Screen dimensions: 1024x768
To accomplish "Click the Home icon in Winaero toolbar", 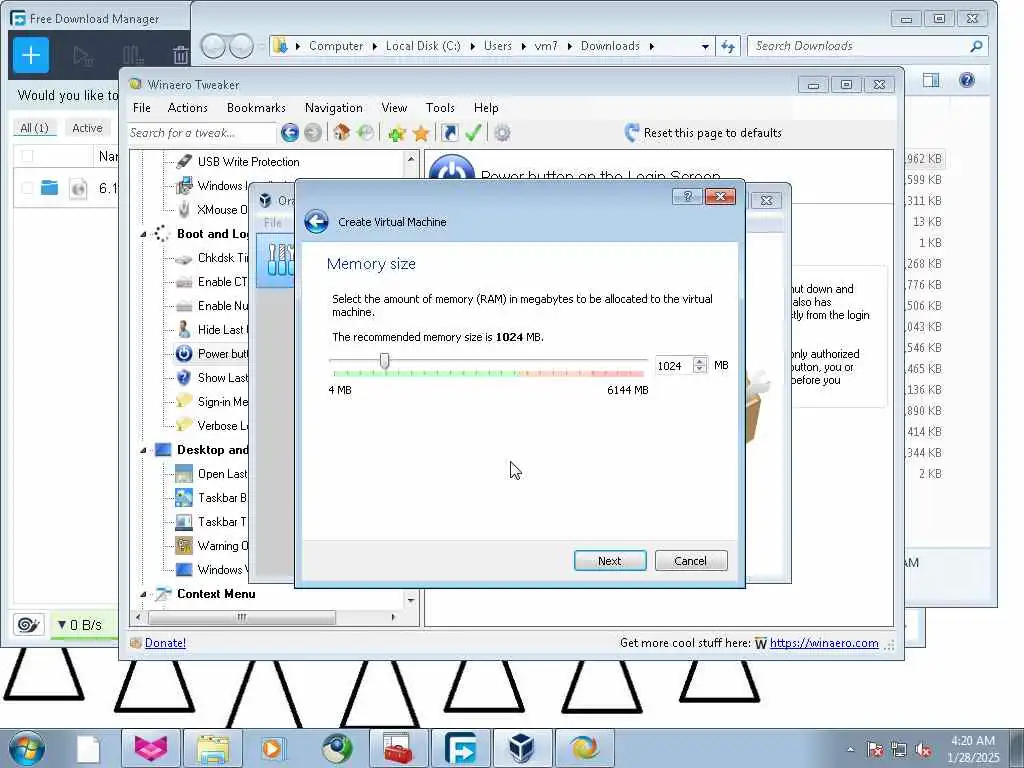I will [342, 133].
